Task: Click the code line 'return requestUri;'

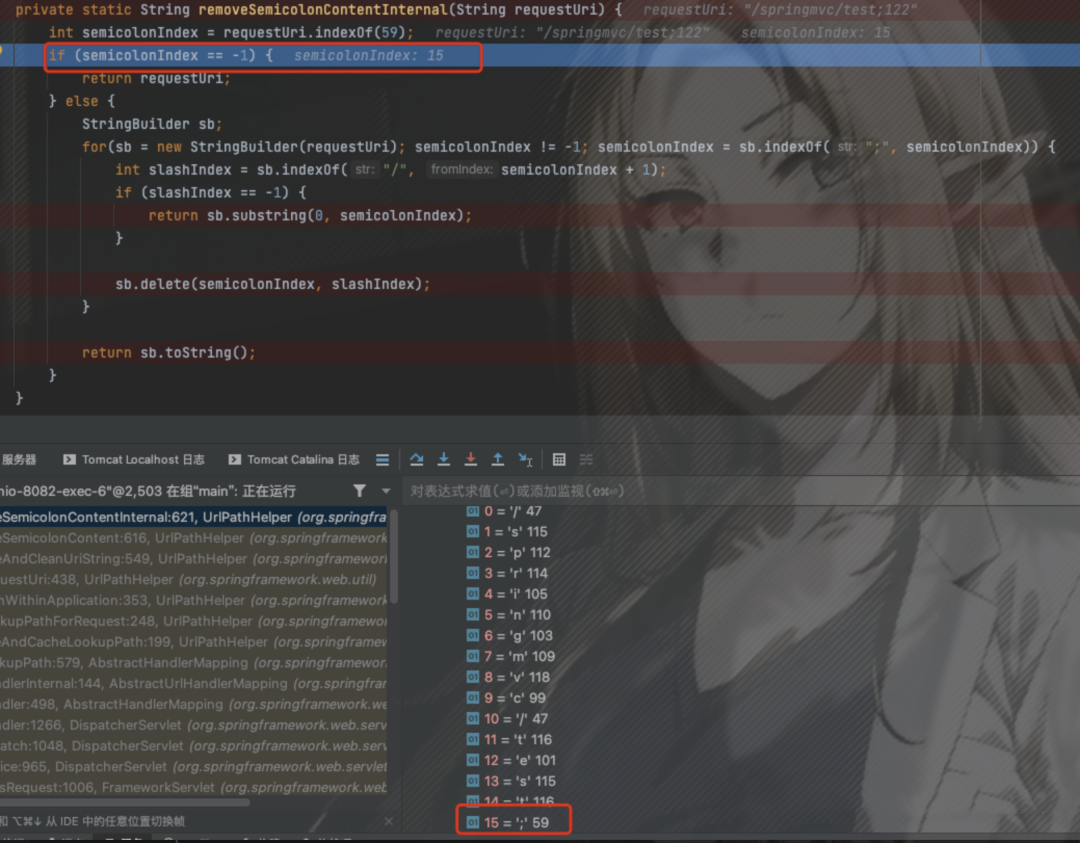Action: [x=156, y=79]
